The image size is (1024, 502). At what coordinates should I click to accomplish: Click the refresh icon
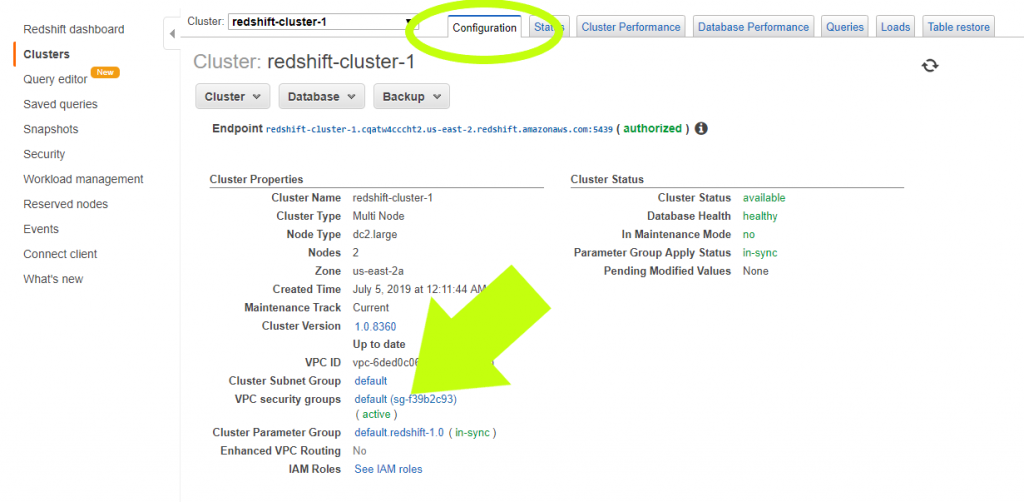tap(930, 65)
